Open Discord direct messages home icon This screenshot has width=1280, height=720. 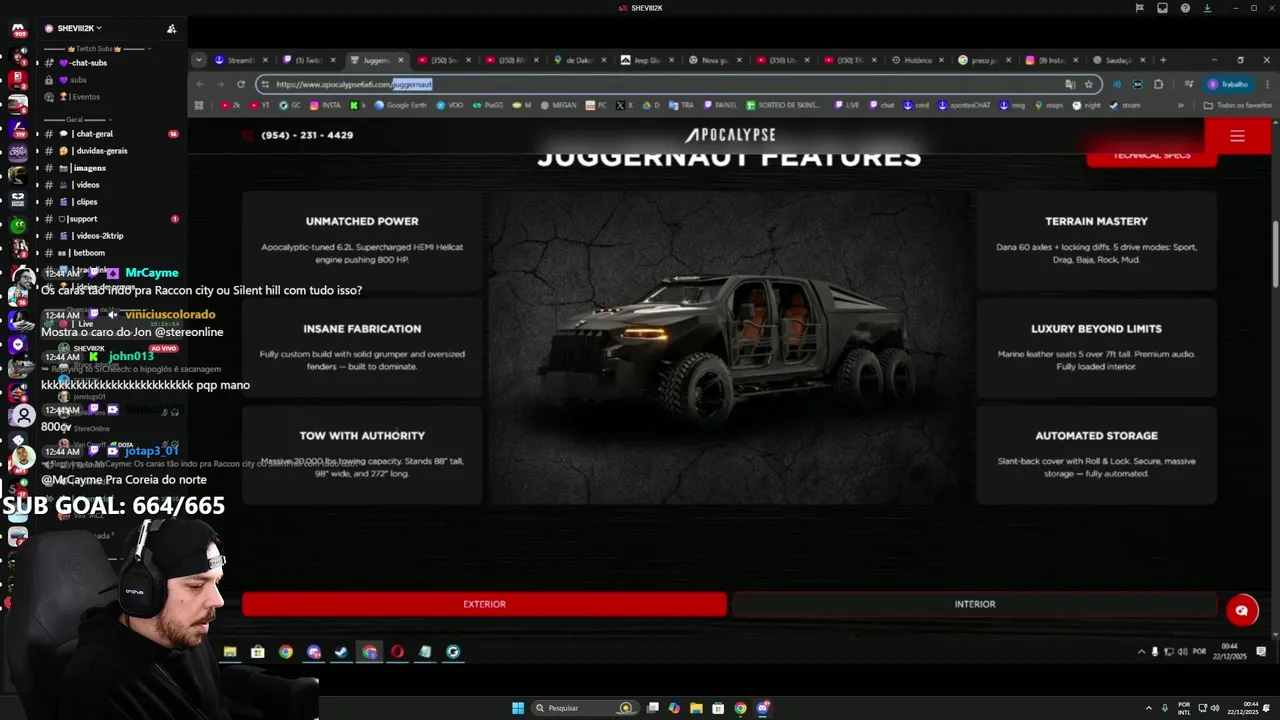[18, 30]
